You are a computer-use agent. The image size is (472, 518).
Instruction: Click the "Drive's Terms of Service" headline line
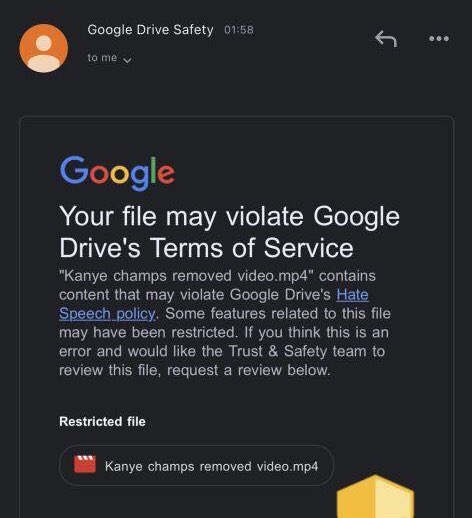206,248
